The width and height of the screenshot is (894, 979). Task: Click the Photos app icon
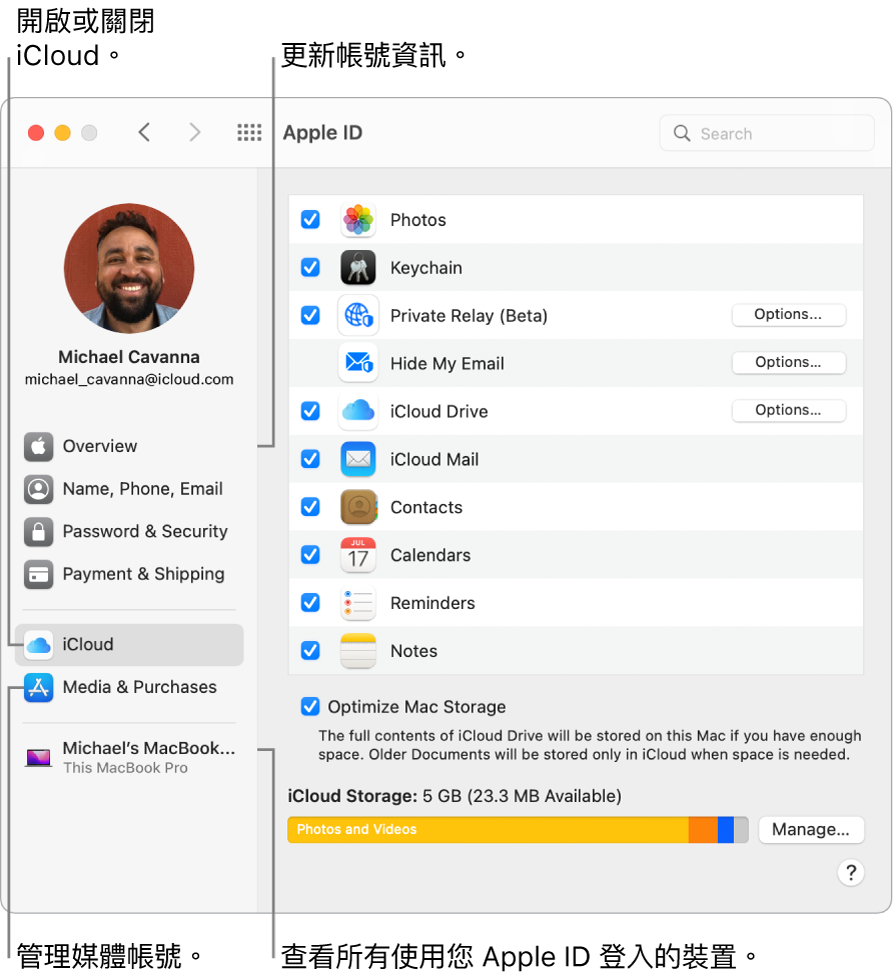click(358, 220)
